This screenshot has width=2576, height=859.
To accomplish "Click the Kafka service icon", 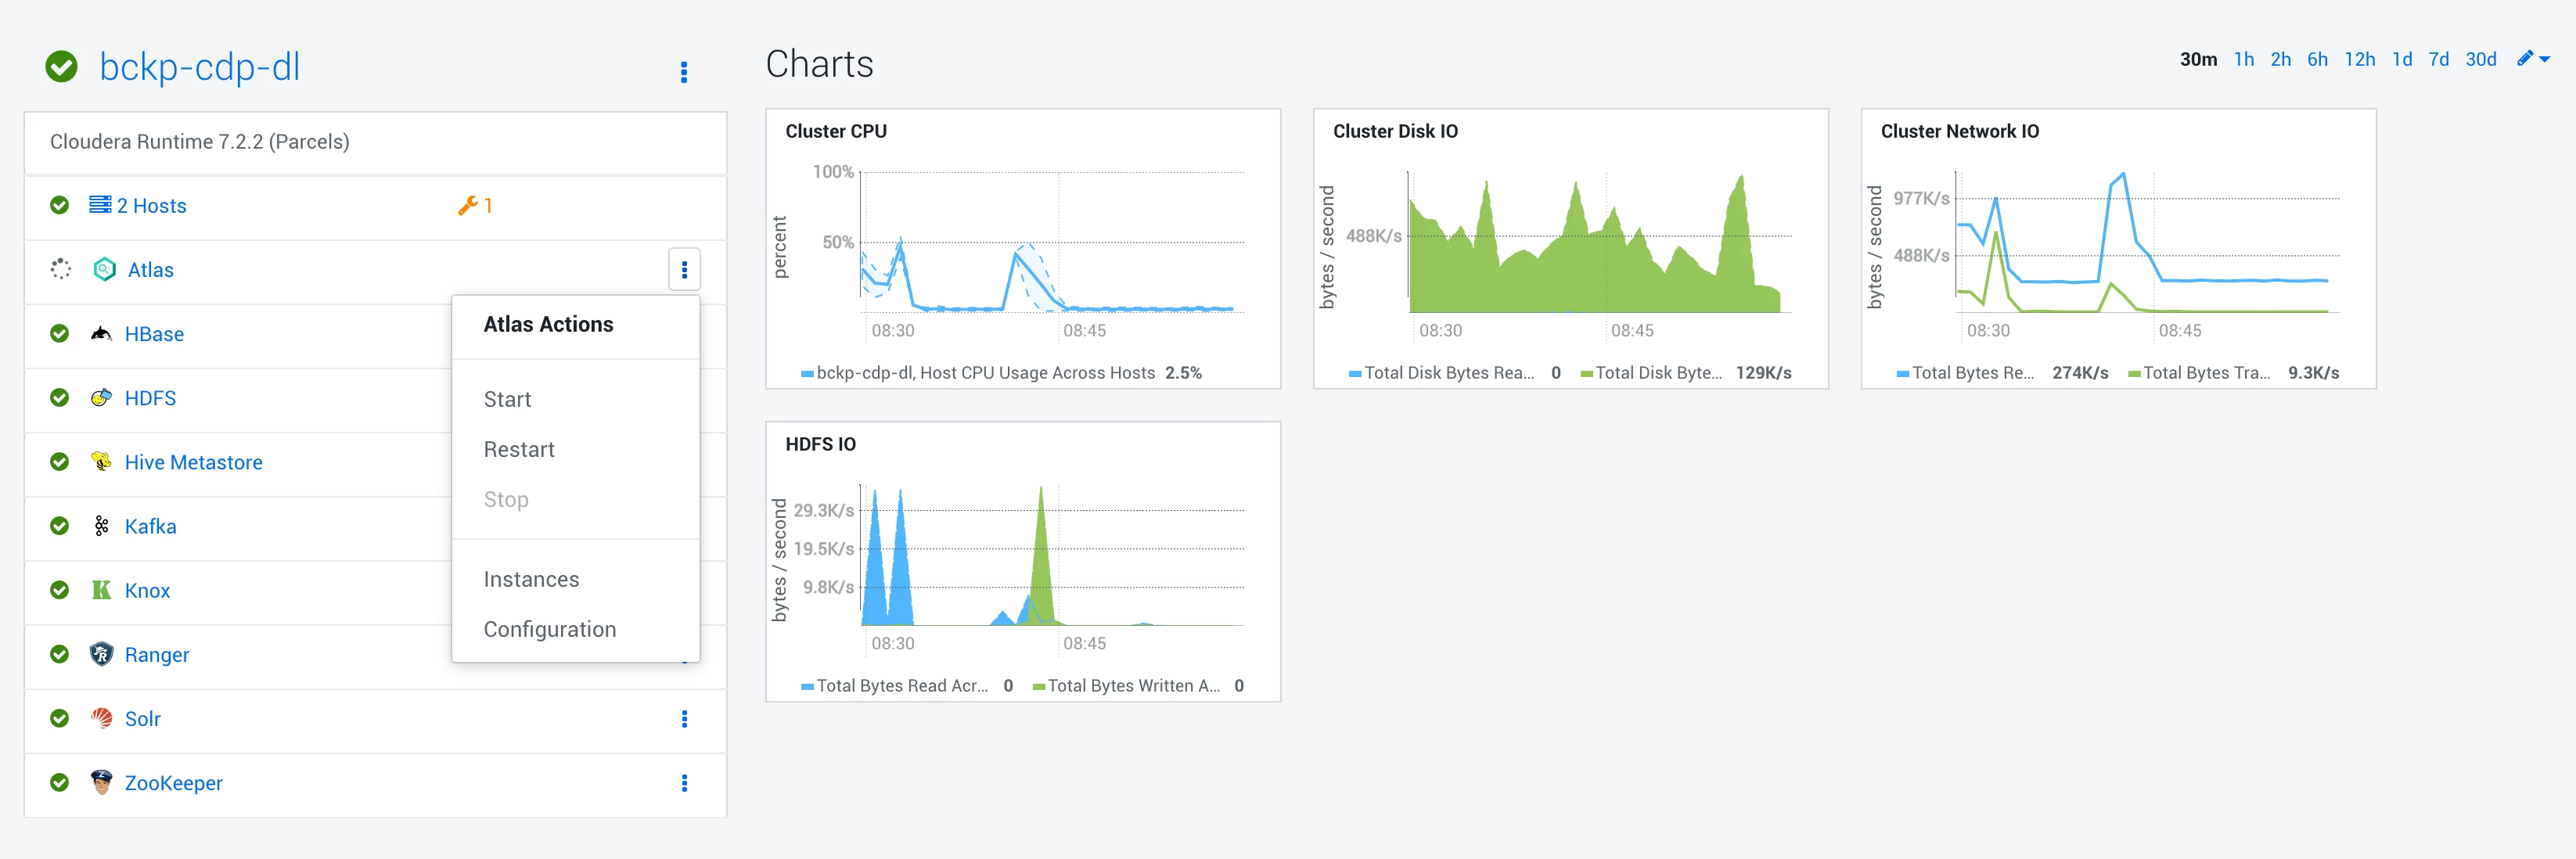I will [x=101, y=526].
